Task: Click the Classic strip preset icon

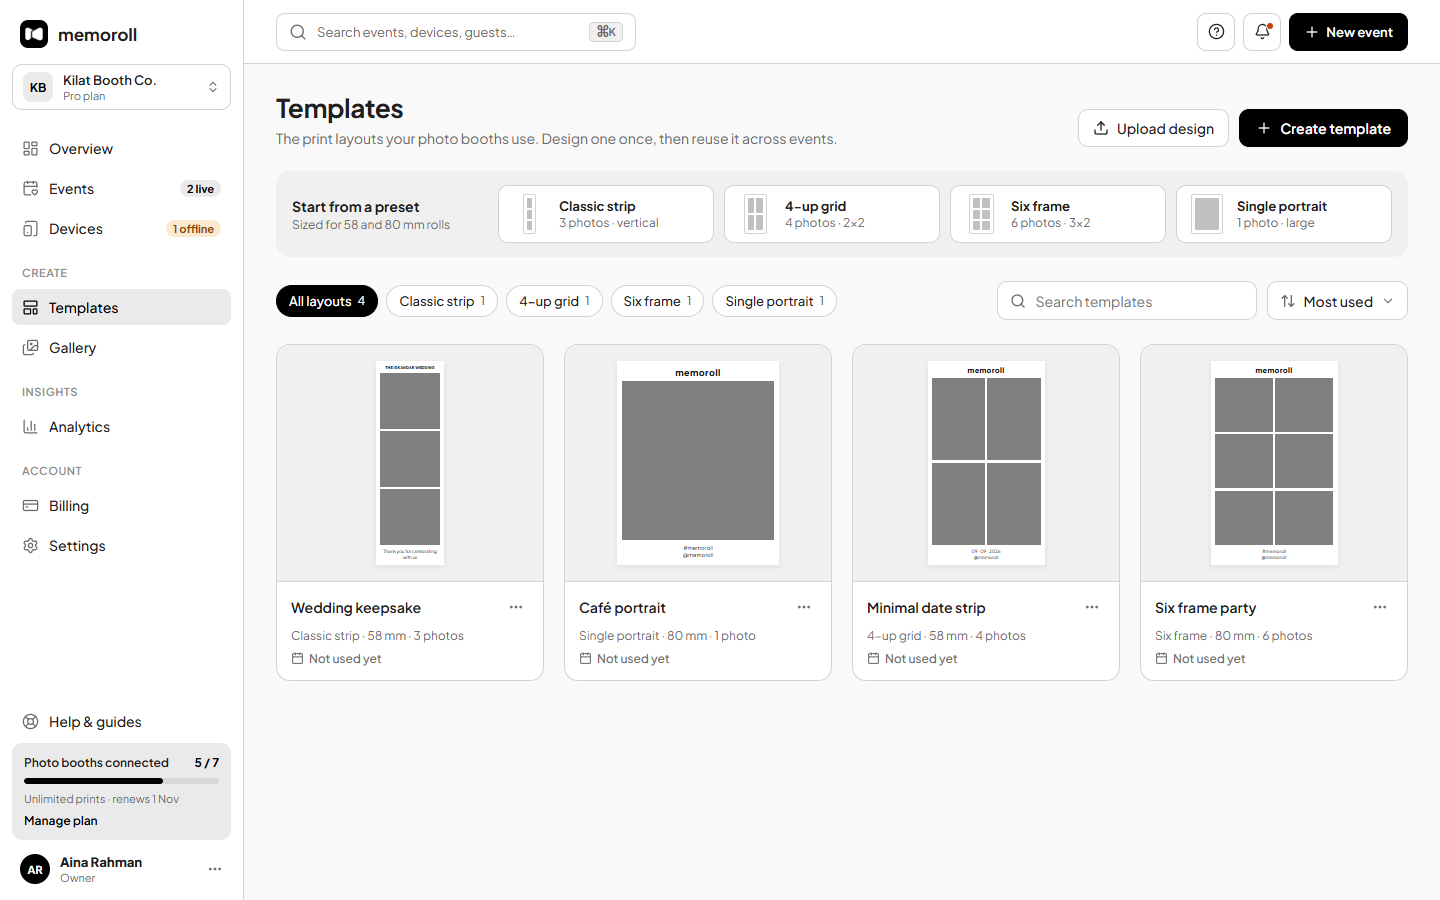Action: 530,214
